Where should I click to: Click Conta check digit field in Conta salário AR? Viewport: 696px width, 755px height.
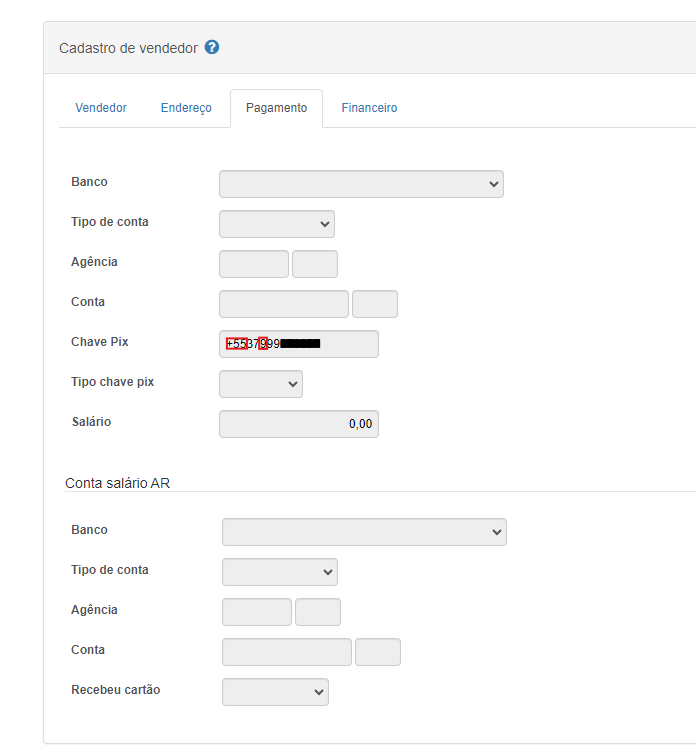(378, 652)
